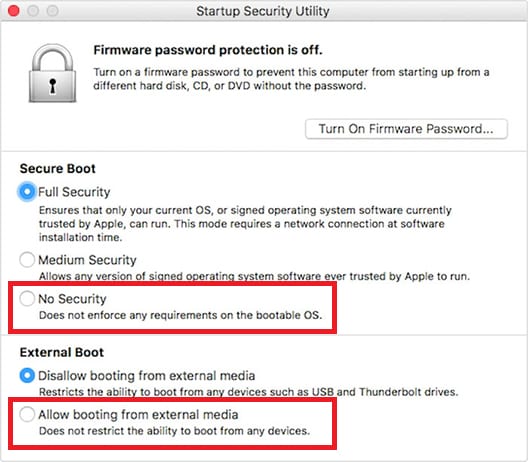Click the padlock firmware icon

pos(53,73)
